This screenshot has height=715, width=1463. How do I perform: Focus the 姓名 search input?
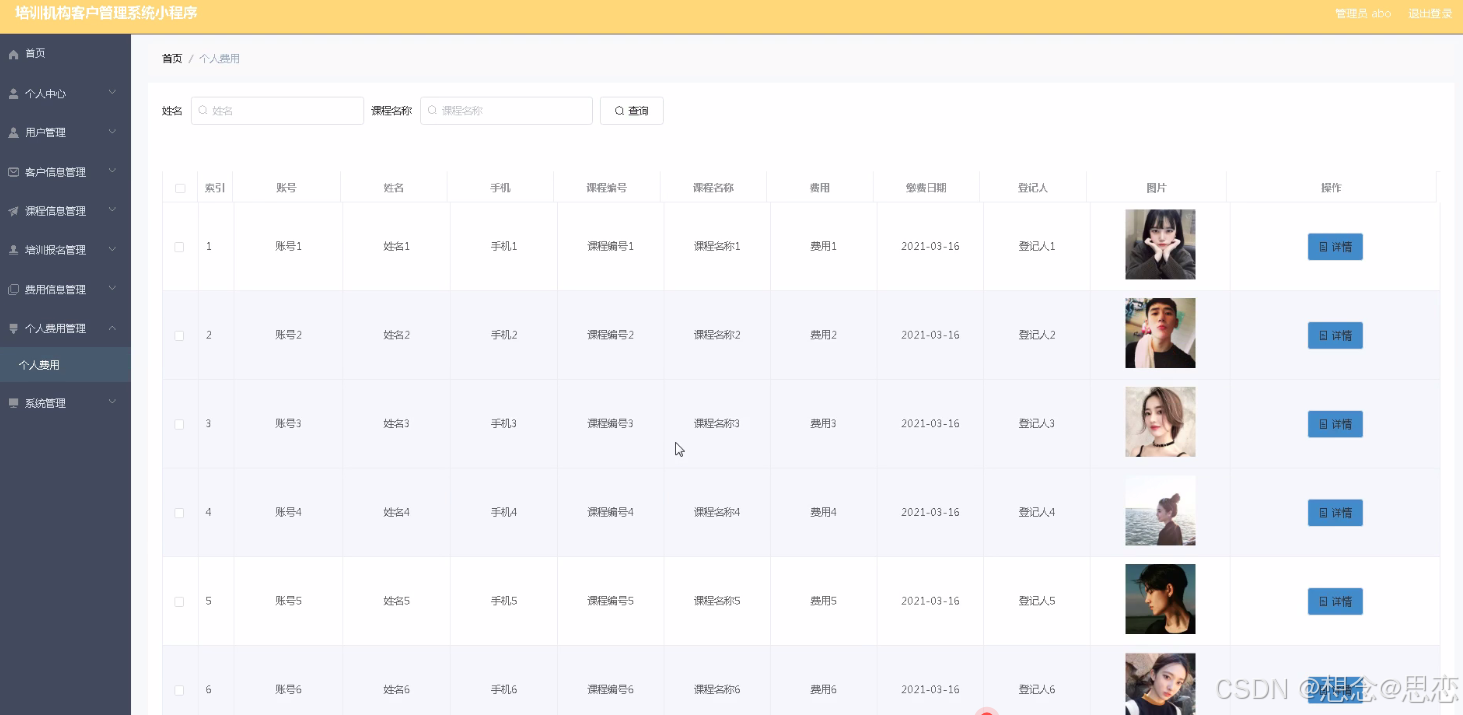click(277, 111)
